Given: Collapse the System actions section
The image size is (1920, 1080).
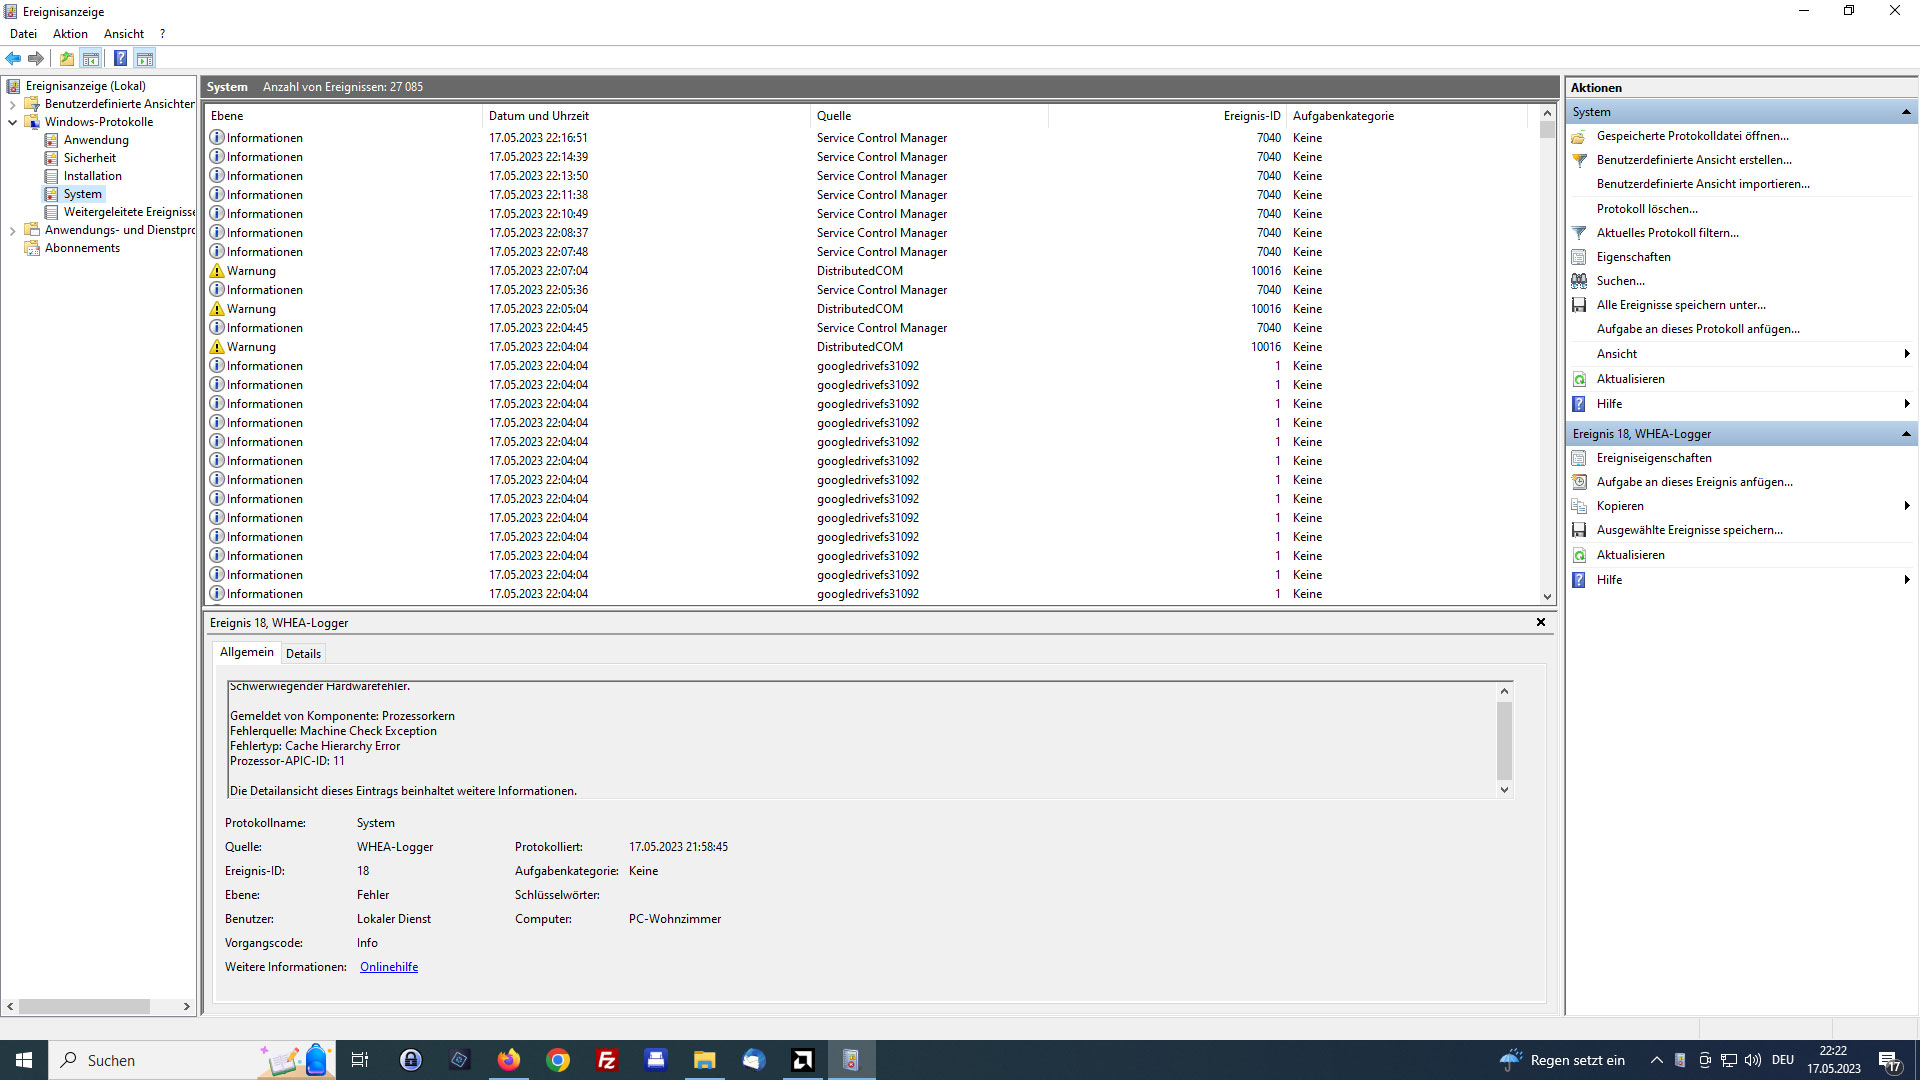Looking at the screenshot, I should pos(1906,112).
